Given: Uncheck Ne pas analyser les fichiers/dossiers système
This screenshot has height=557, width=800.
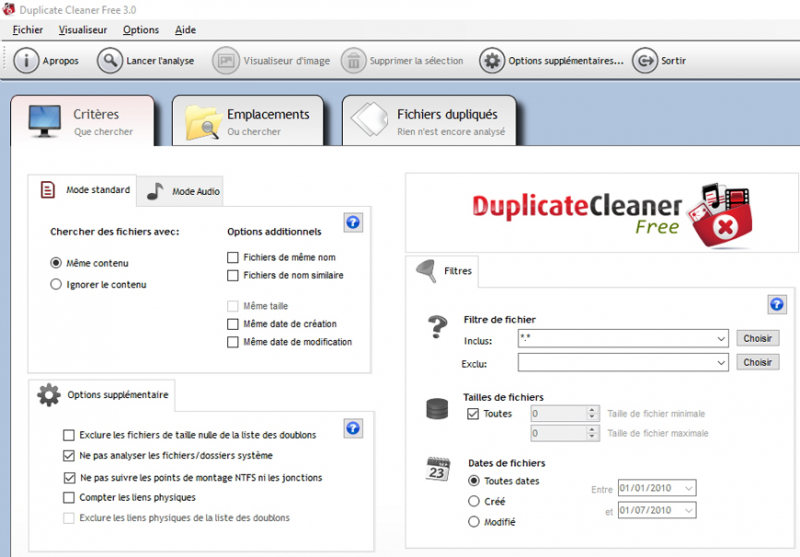Looking at the screenshot, I should [68, 455].
